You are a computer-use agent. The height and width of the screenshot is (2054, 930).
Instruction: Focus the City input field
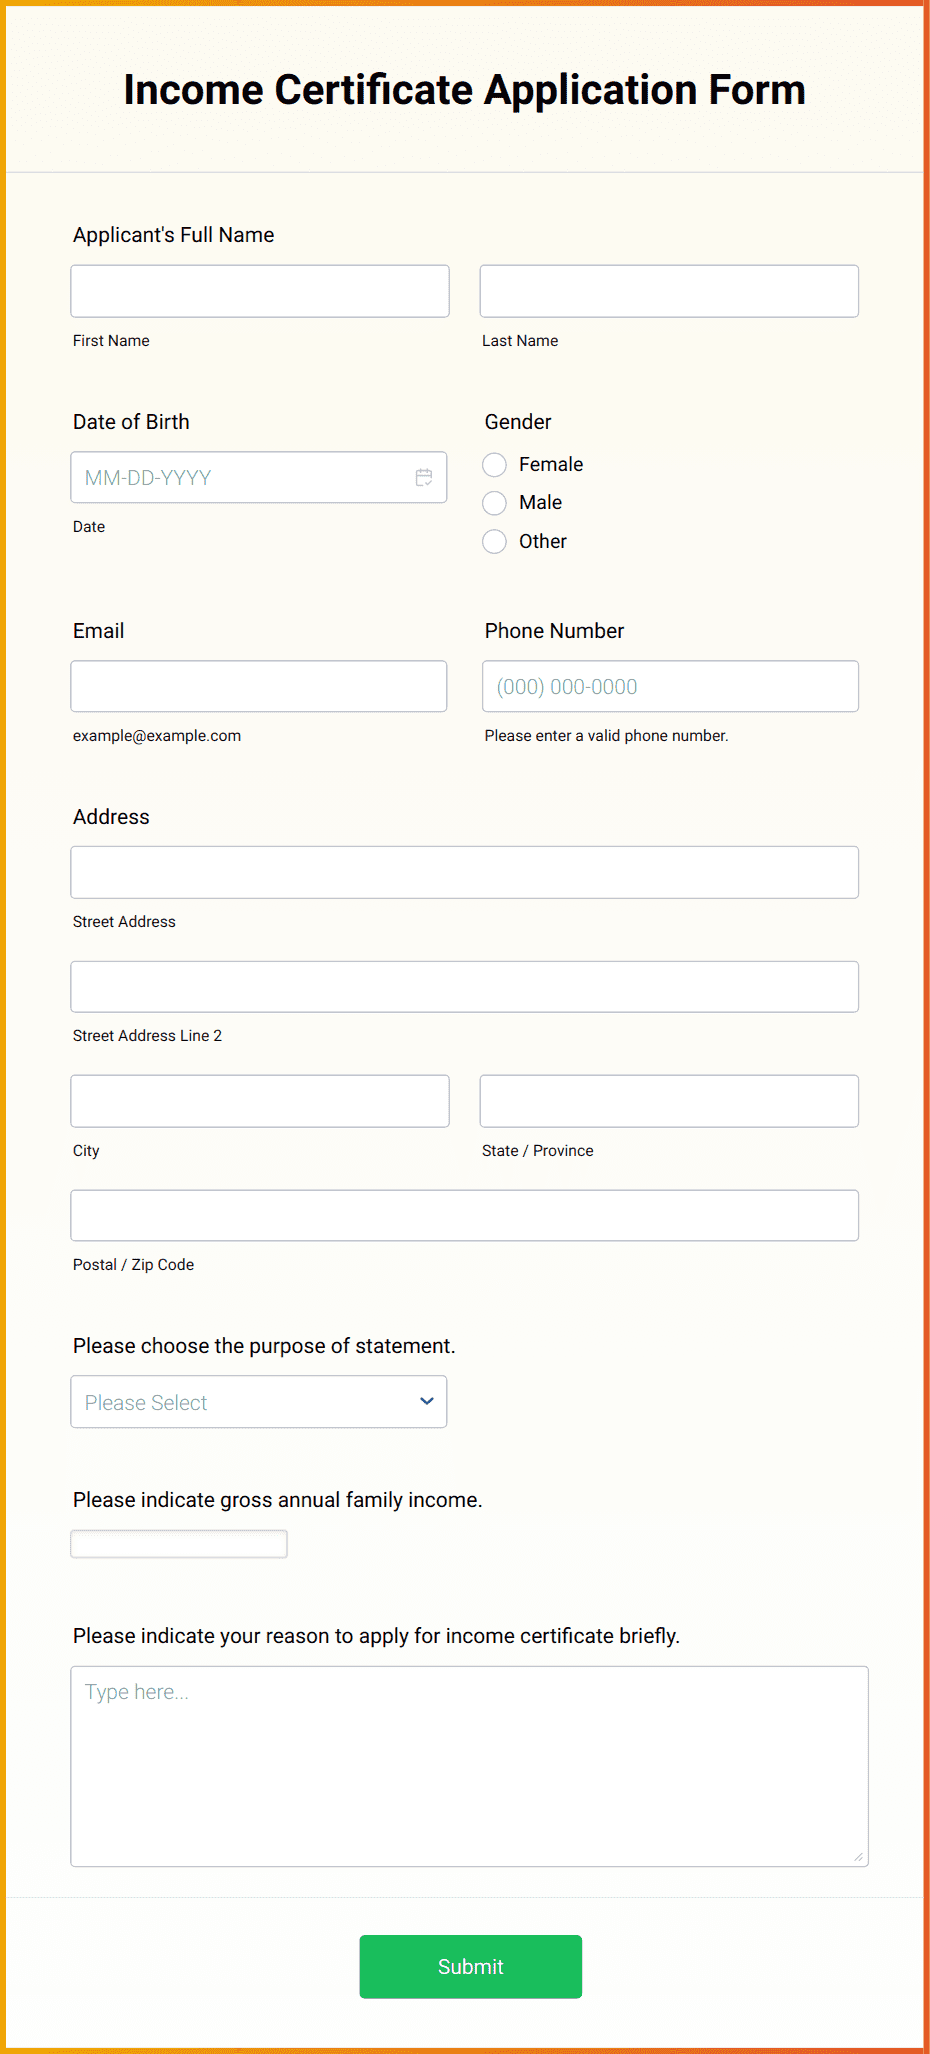click(259, 1100)
